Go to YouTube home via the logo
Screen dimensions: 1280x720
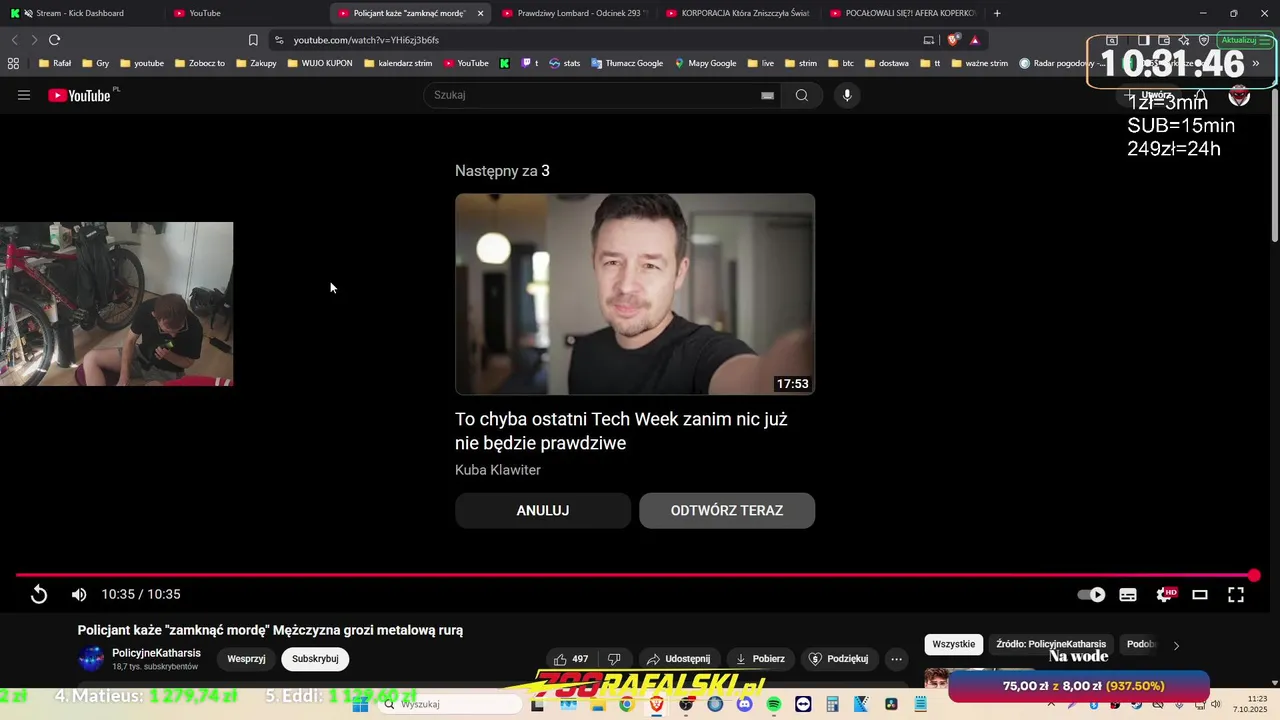(79, 95)
